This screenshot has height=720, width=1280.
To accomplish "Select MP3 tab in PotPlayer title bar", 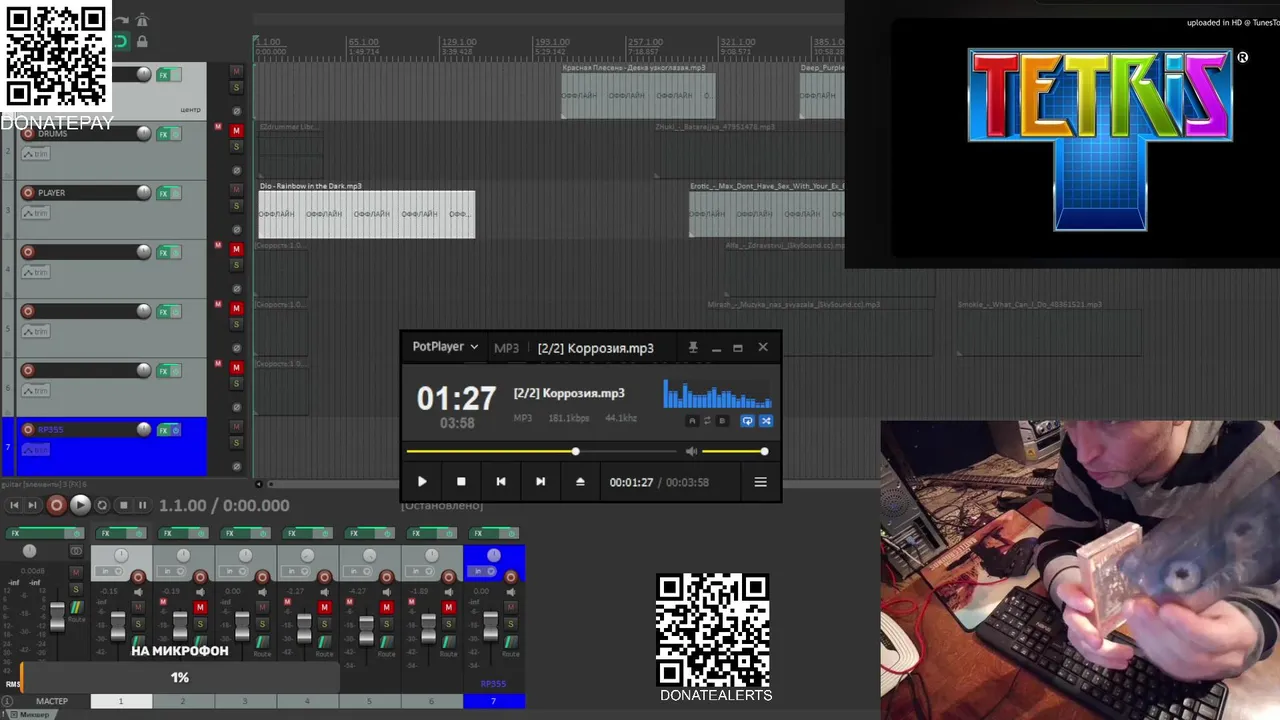I will pos(507,348).
